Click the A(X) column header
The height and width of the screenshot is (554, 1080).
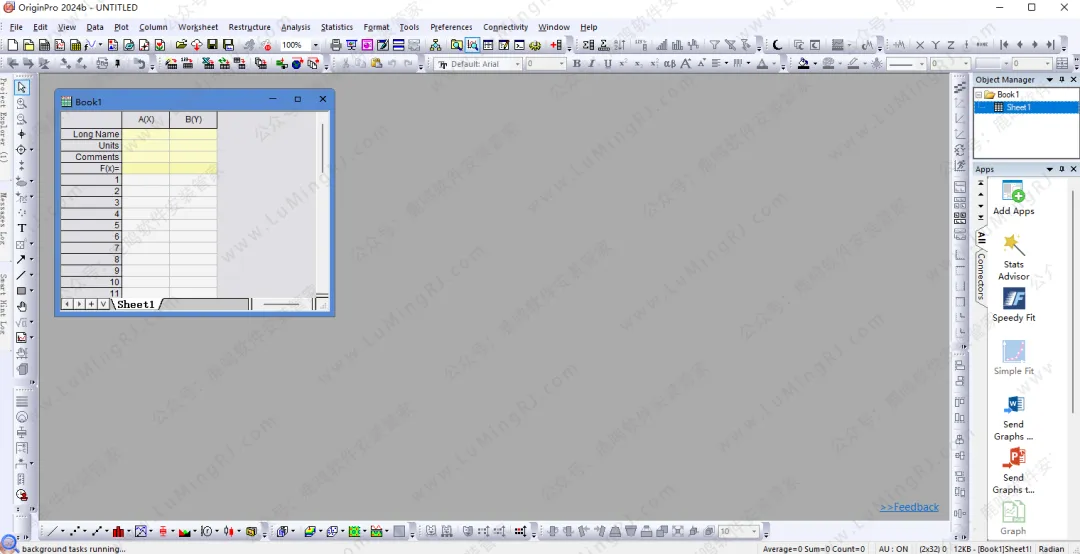coord(146,120)
